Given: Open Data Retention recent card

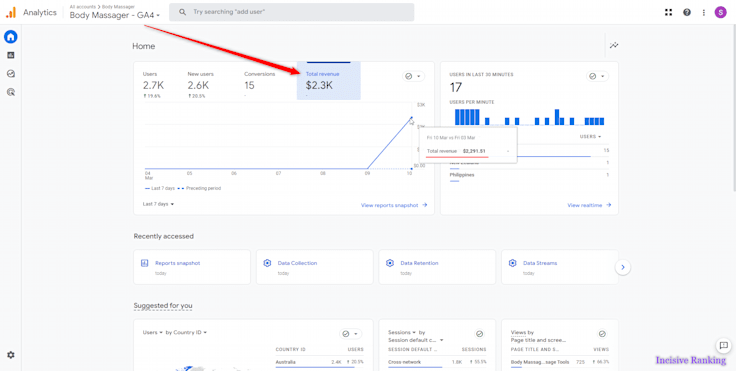Looking at the screenshot, I should (x=437, y=267).
